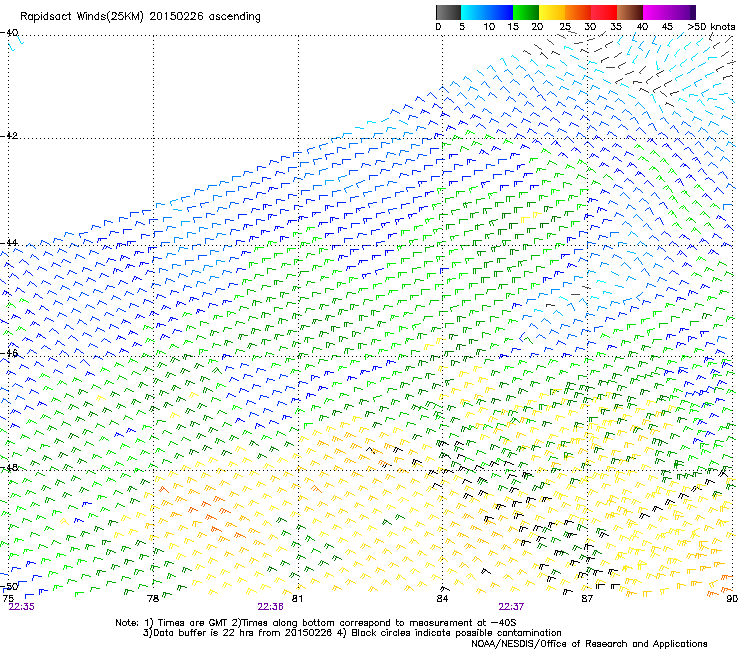The width and height of the screenshot is (740, 650).
Task: Select the blue 10-15 knots legend swatch
Action: (500, 12)
